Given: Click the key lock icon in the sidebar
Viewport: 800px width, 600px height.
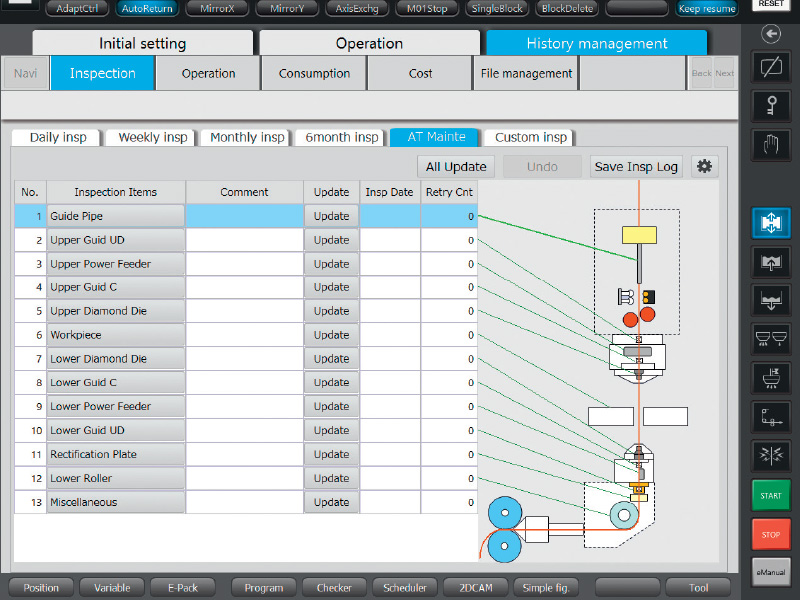Looking at the screenshot, I should pos(770,105).
